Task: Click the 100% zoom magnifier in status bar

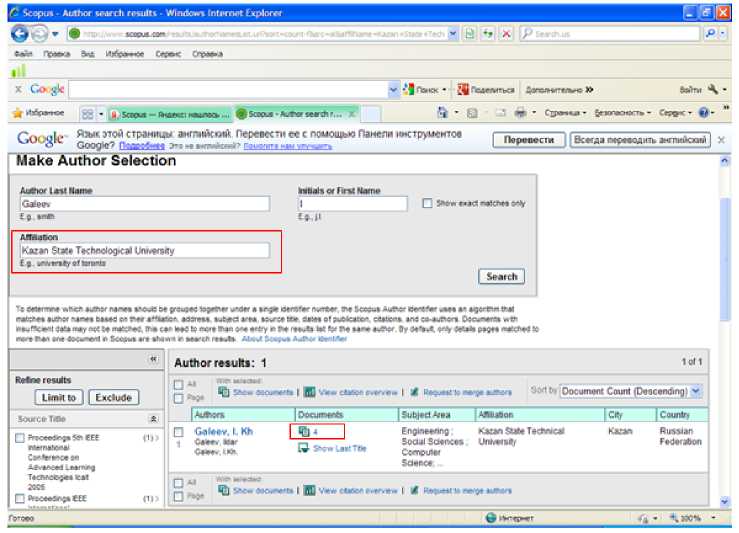Action: click(674, 518)
